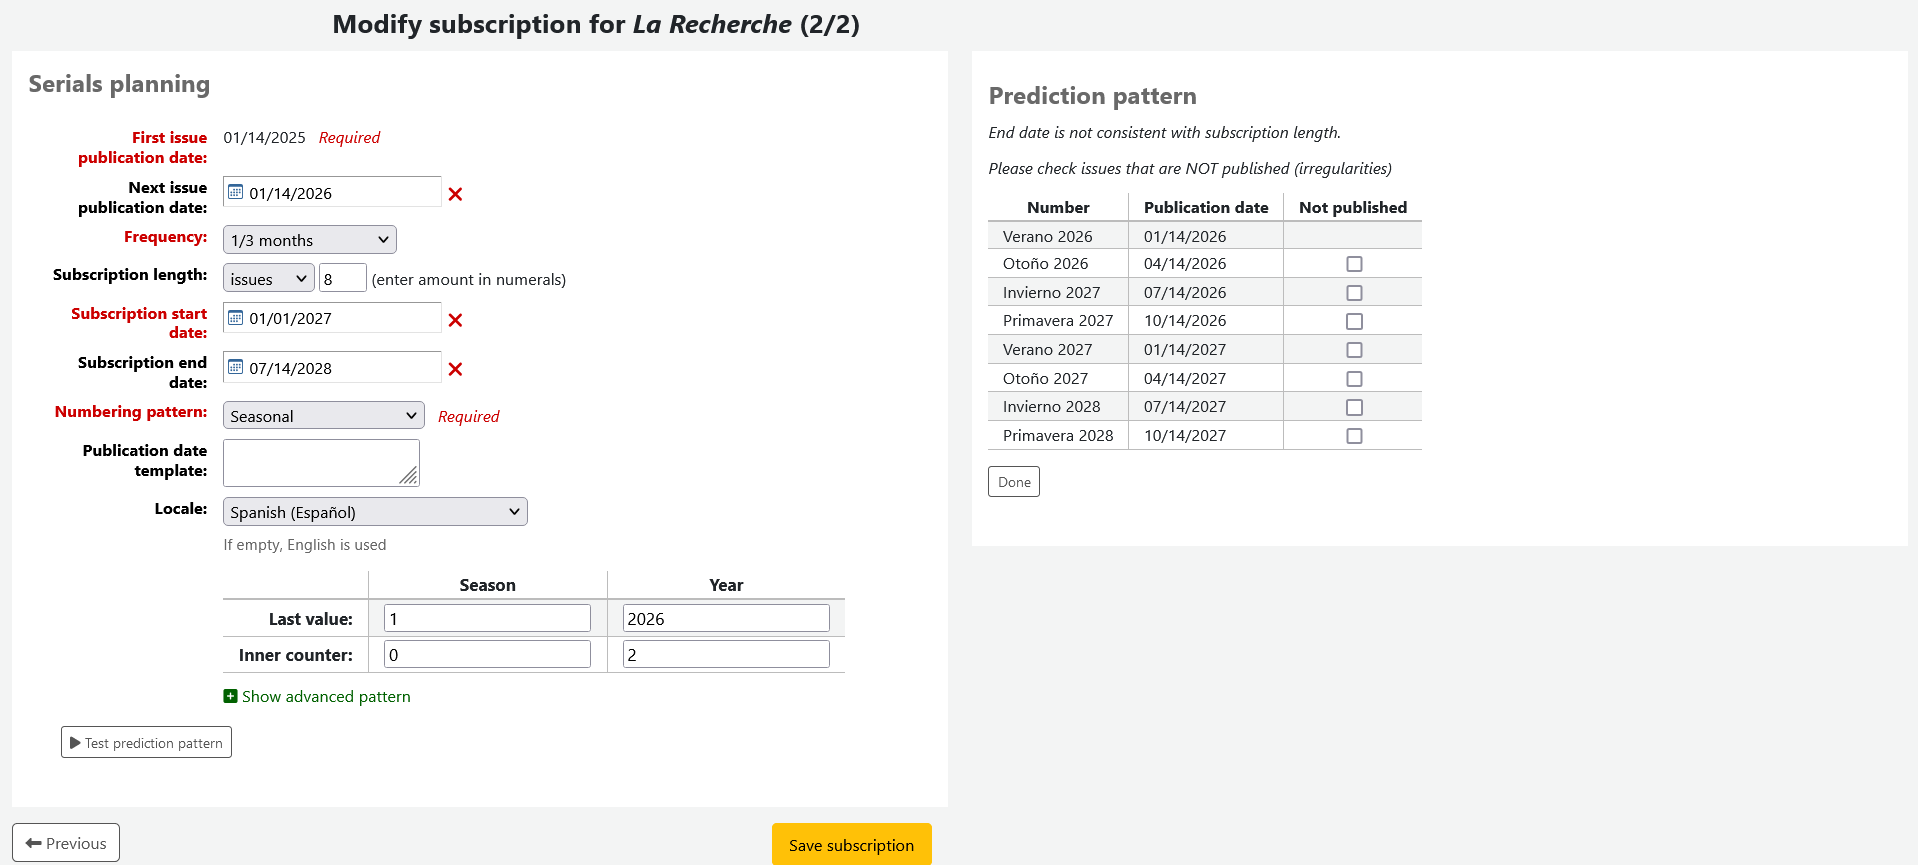Open the Frequency dropdown

coord(309,240)
